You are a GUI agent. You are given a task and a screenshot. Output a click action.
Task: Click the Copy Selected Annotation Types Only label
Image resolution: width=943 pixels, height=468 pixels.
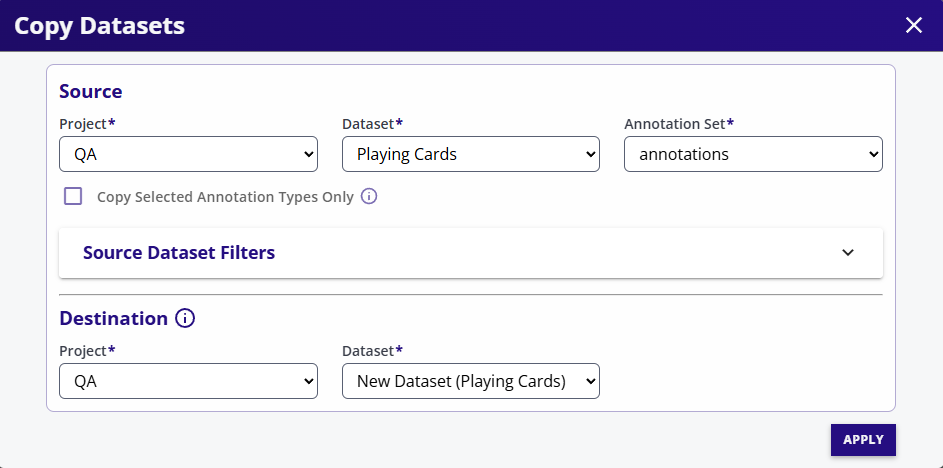point(225,197)
